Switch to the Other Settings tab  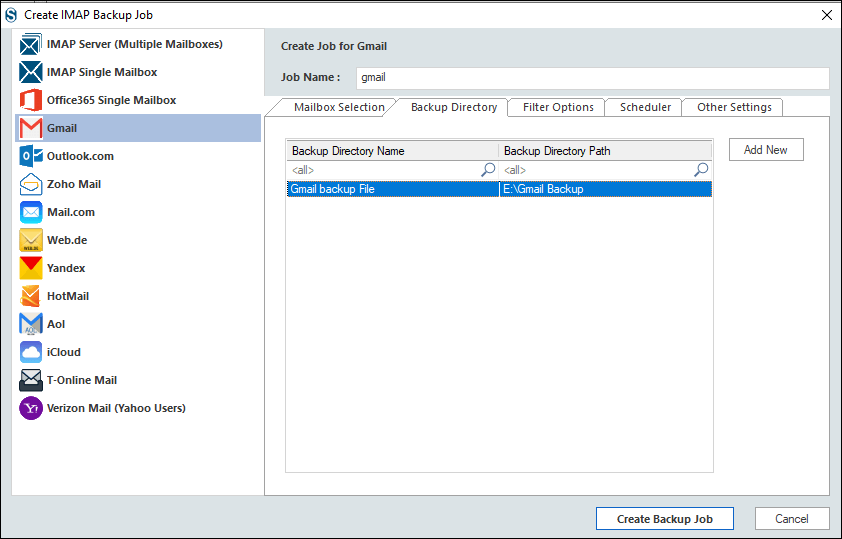[734, 107]
